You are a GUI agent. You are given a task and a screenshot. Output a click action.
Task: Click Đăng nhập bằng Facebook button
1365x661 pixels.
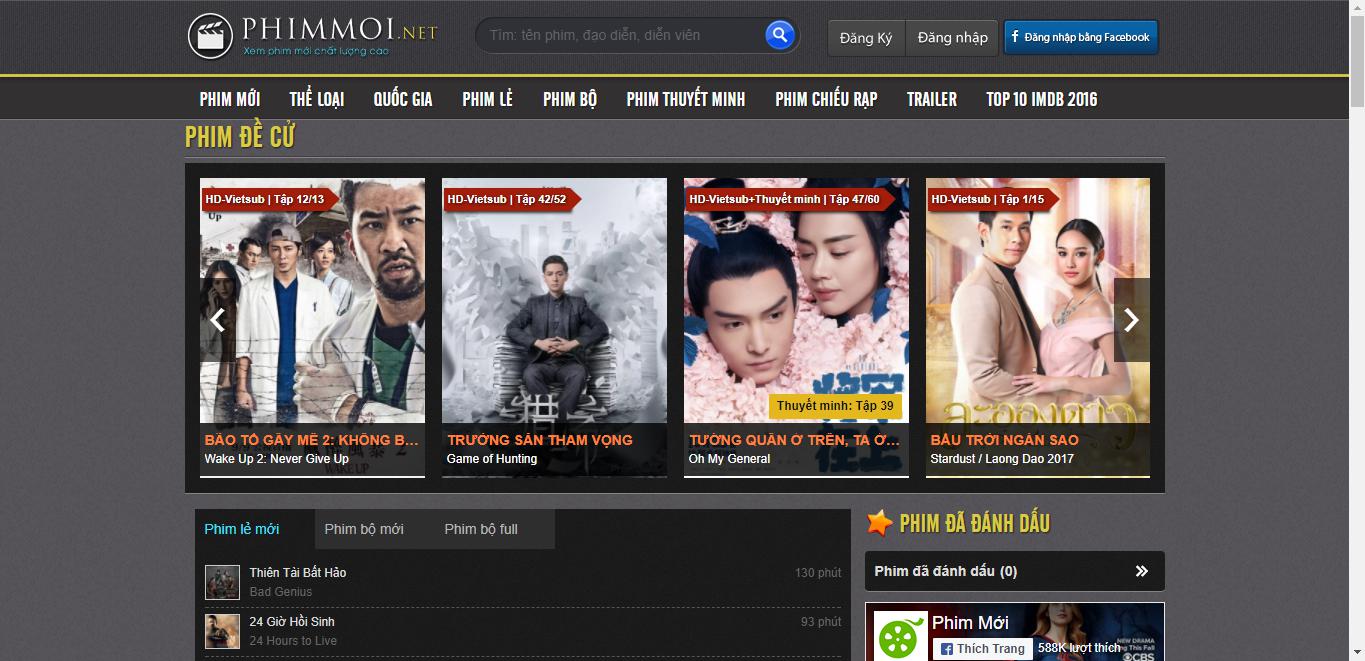coord(1081,37)
